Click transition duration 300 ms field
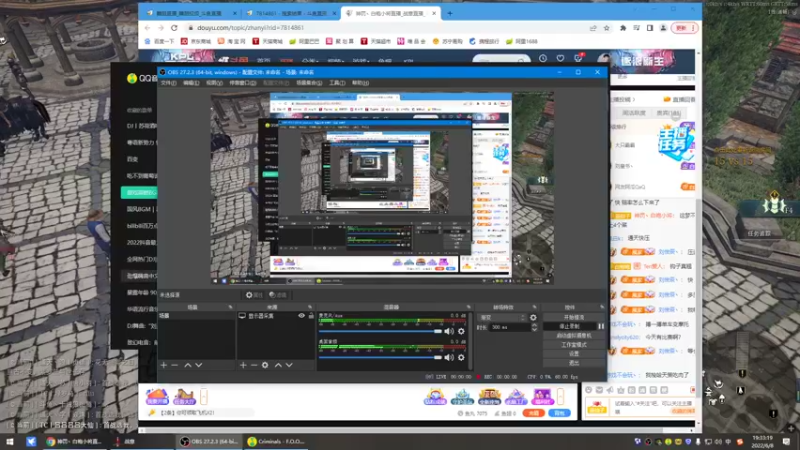 (508, 328)
